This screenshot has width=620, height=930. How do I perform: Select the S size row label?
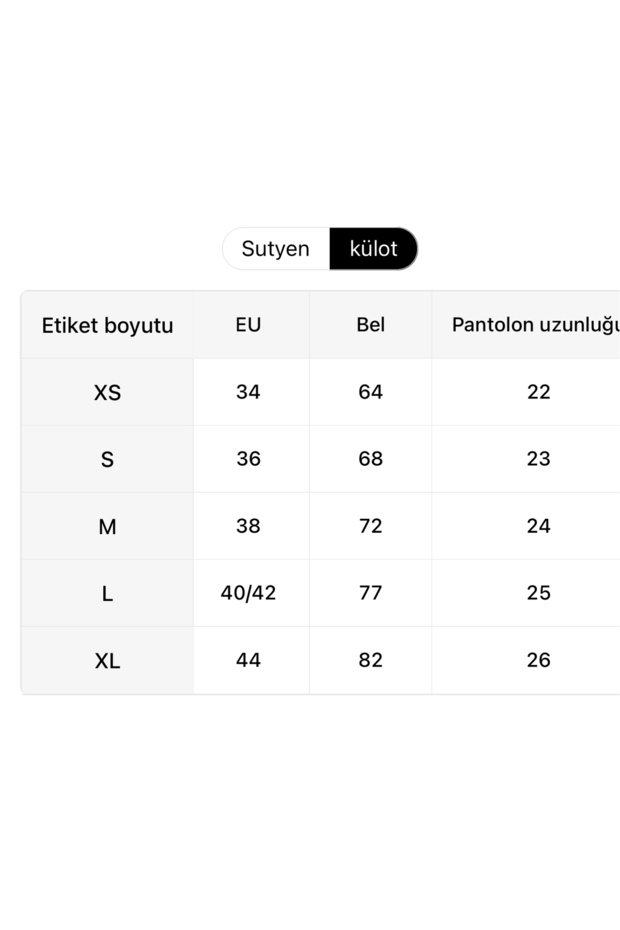(x=107, y=459)
